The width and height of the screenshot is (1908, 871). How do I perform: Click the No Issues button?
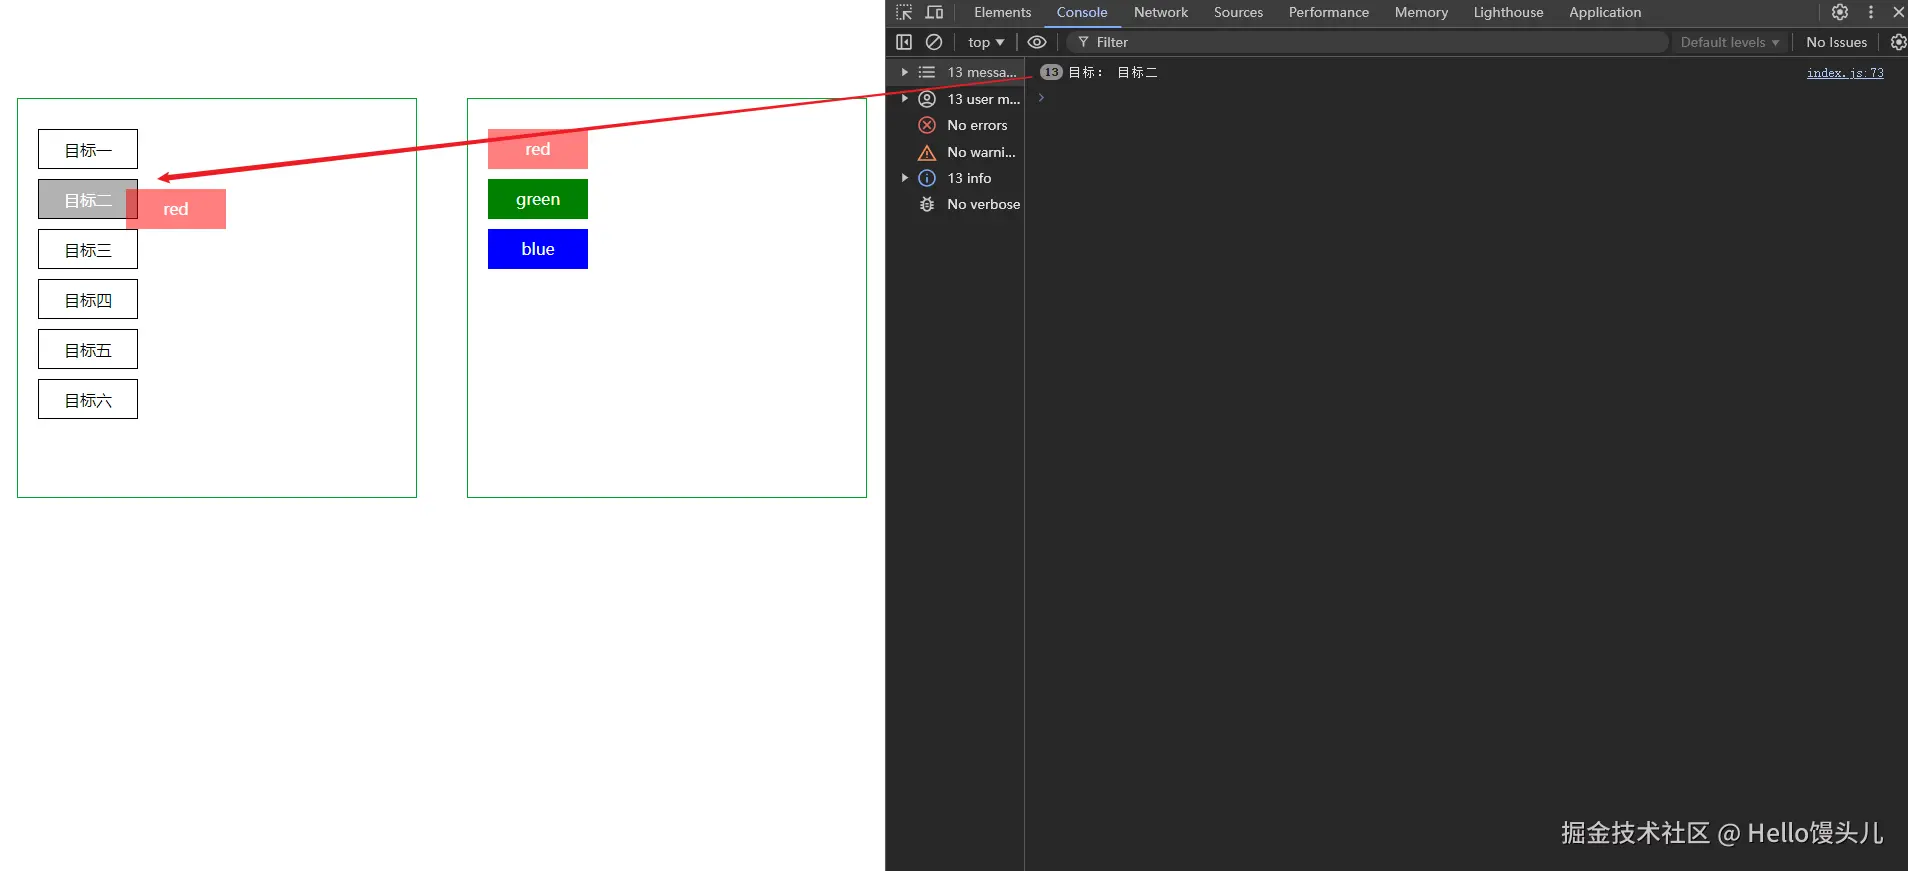(1836, 42)
